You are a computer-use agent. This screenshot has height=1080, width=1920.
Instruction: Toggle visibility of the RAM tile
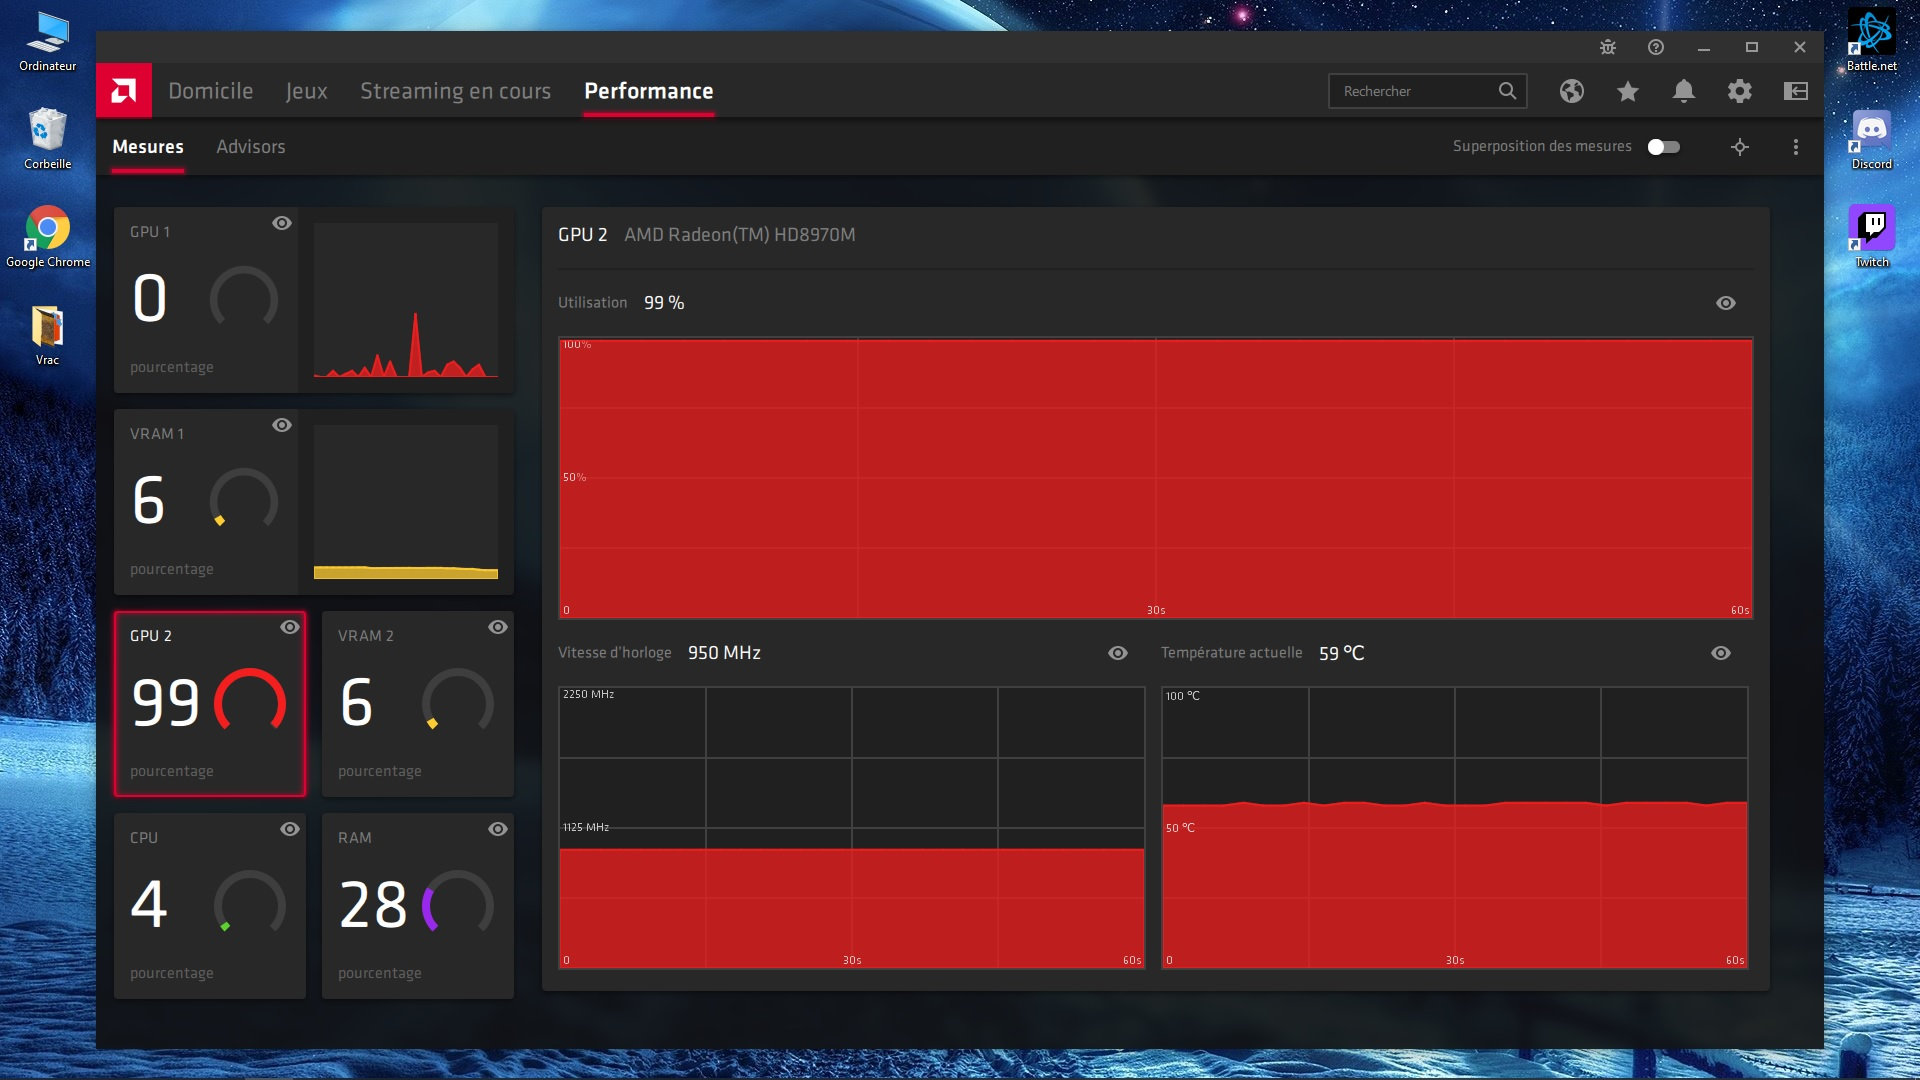tap(497, 829)
